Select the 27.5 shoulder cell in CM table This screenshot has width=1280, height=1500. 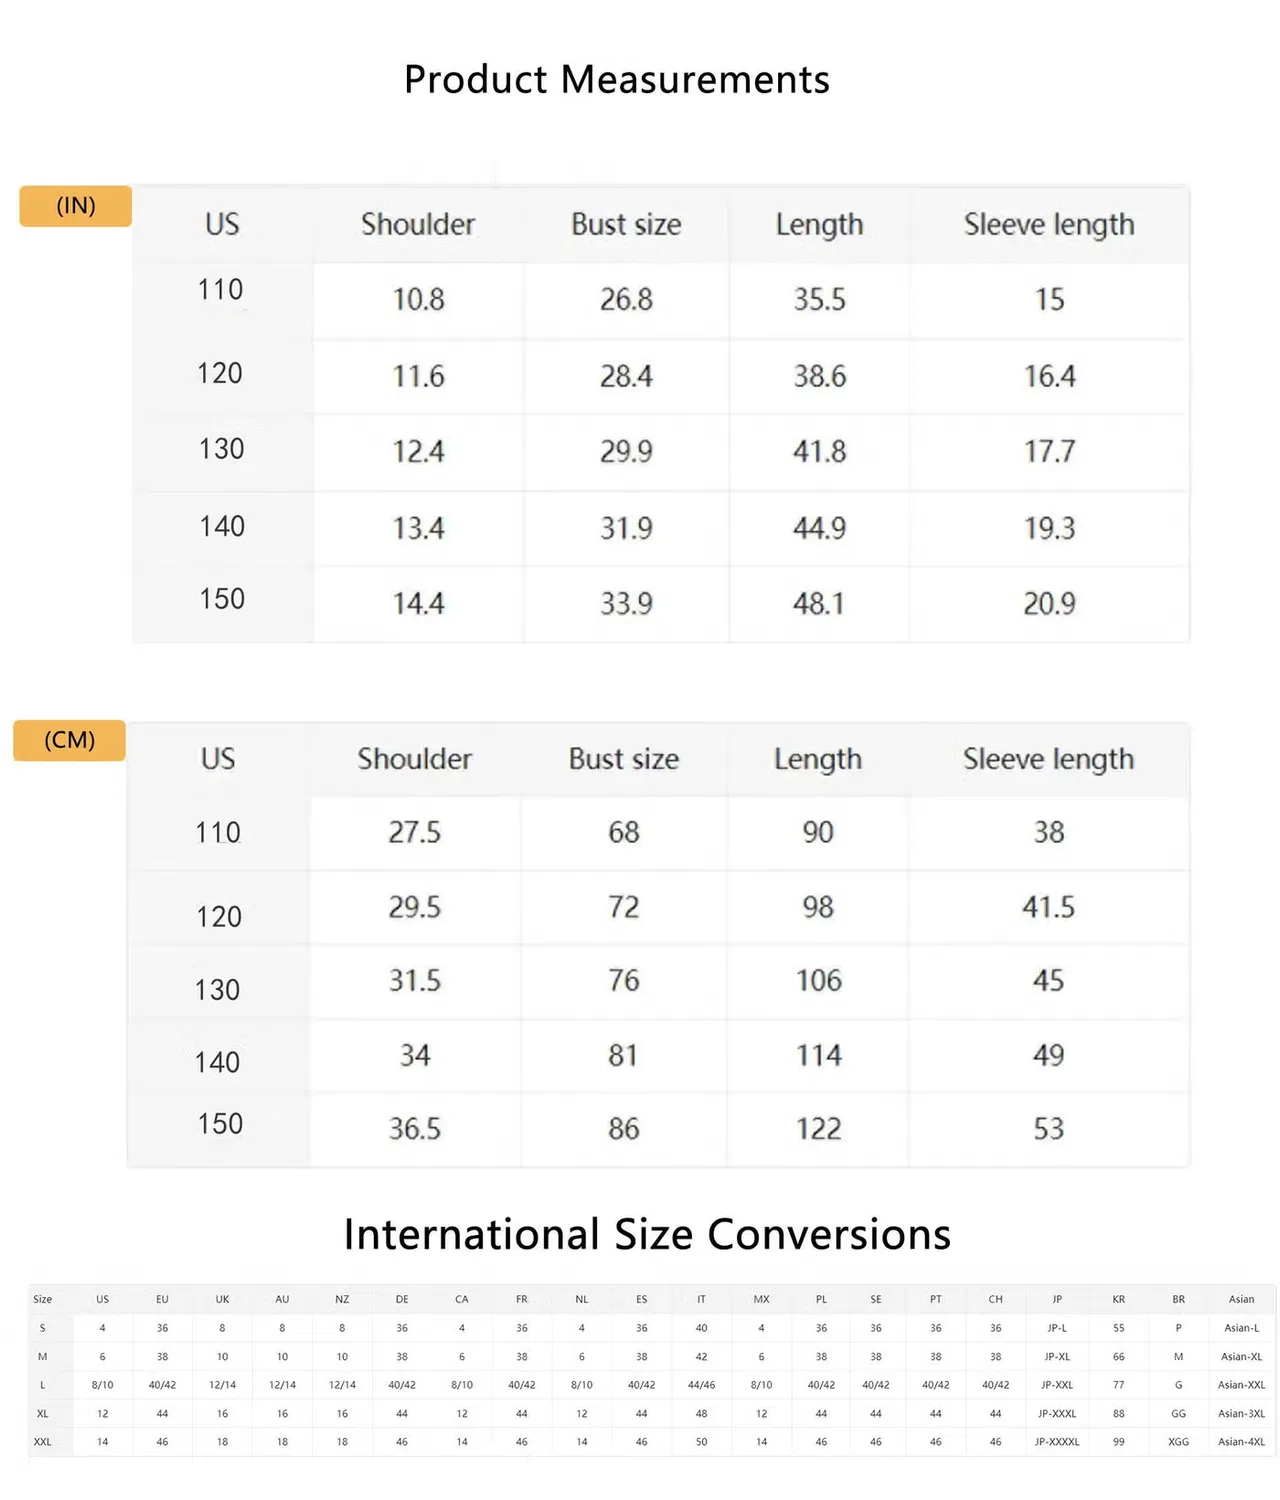(x=414, y=832)
